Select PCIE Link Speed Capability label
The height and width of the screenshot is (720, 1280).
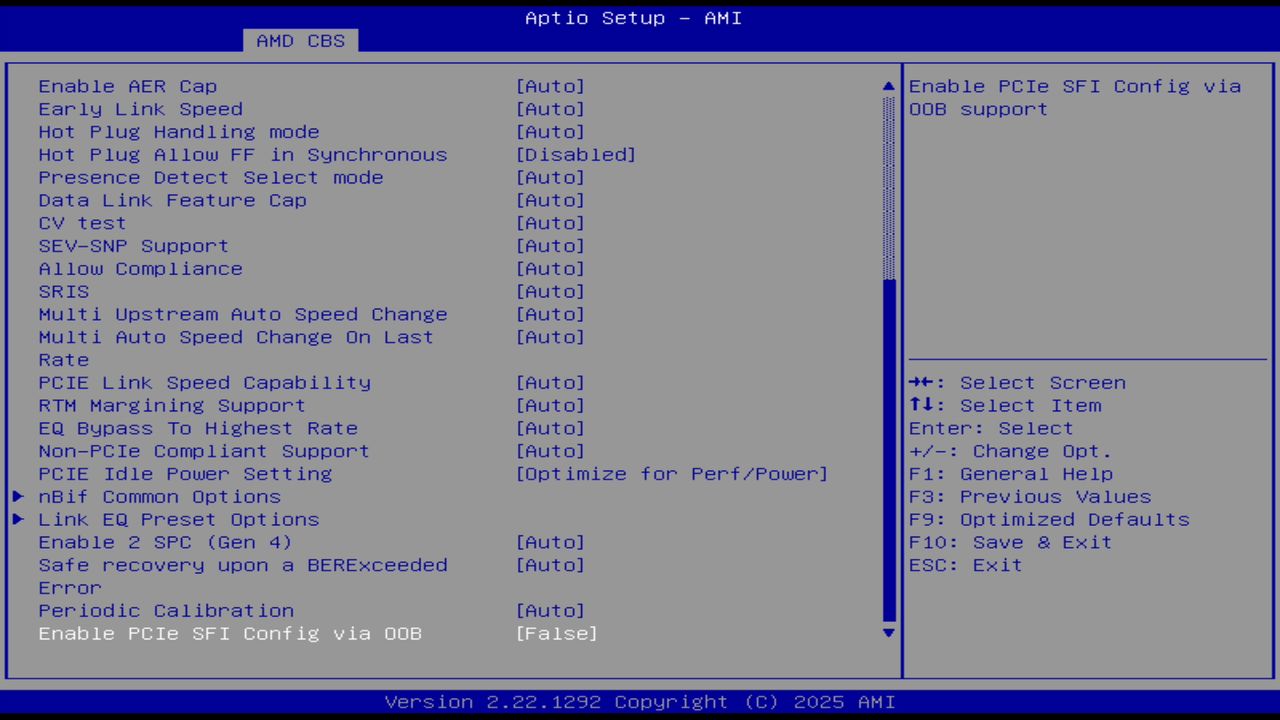tap(205, 382)
